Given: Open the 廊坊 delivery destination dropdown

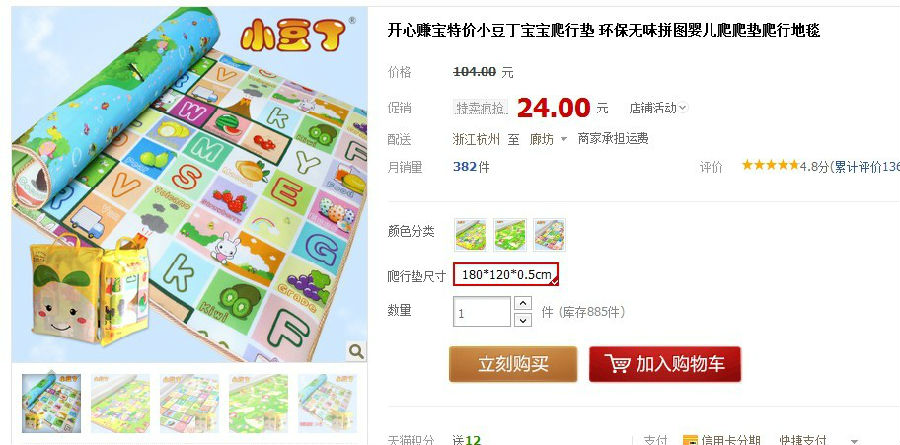Looking at the screenshot, I should (548, 139).
